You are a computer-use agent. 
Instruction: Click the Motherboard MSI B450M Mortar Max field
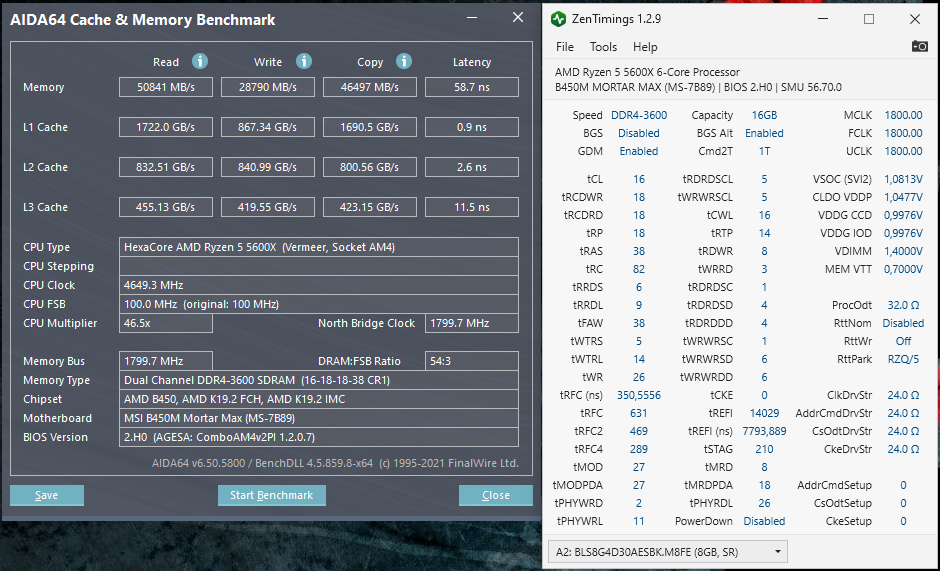319,418
